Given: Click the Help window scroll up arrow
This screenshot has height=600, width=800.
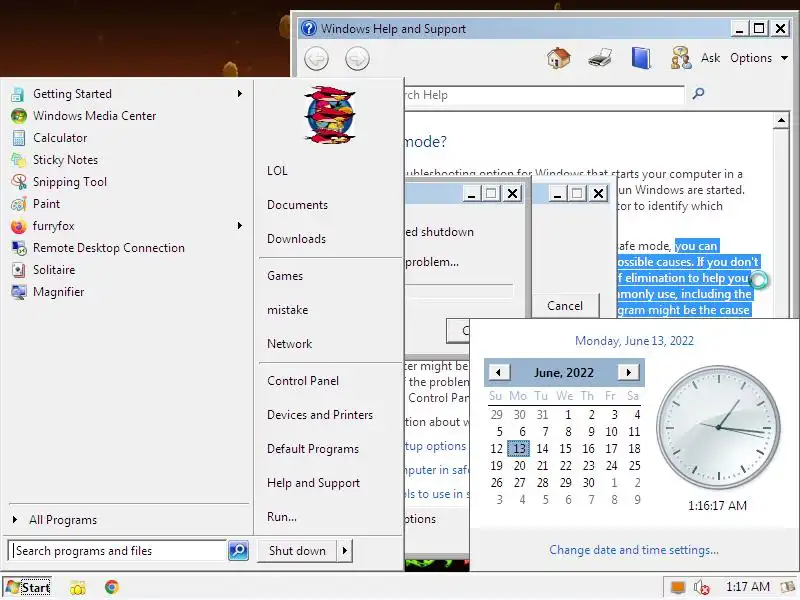Looking at the screenshot, I should [781, 121].
